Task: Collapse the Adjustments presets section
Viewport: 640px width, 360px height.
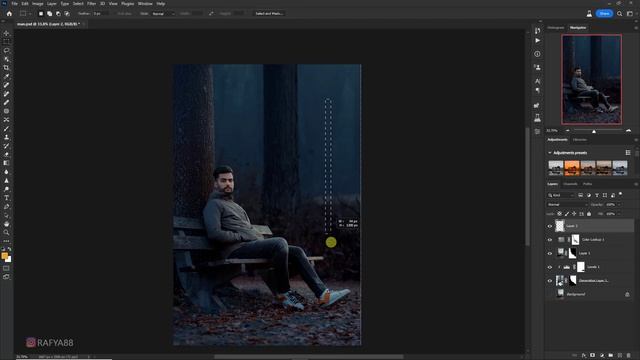Action: 549,153
